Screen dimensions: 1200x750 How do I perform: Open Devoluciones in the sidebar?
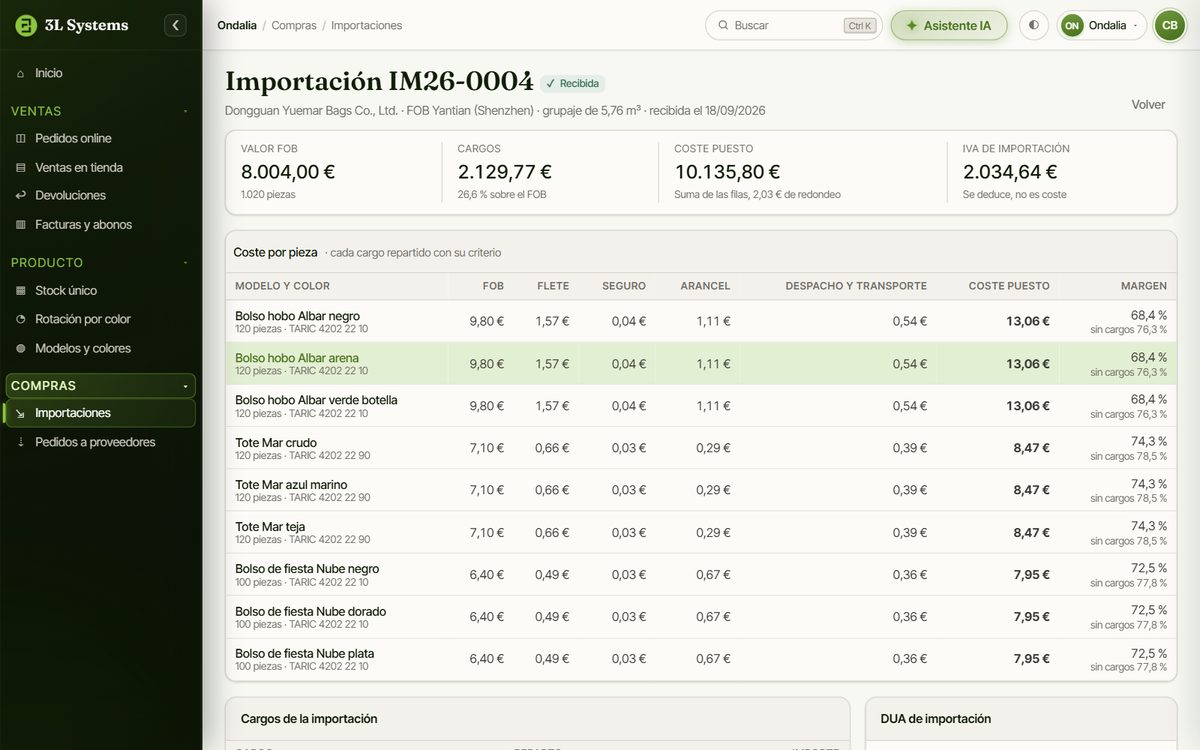(100, 195)
